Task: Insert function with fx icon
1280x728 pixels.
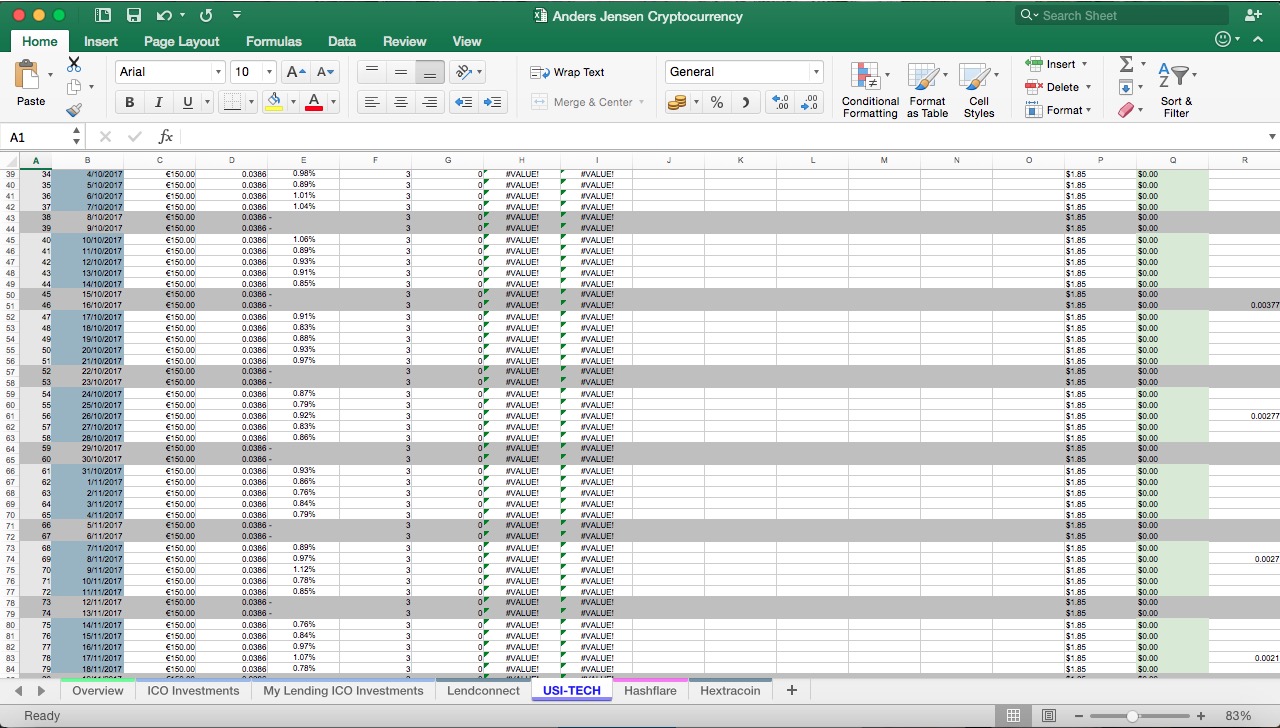Action: (166, 137)
